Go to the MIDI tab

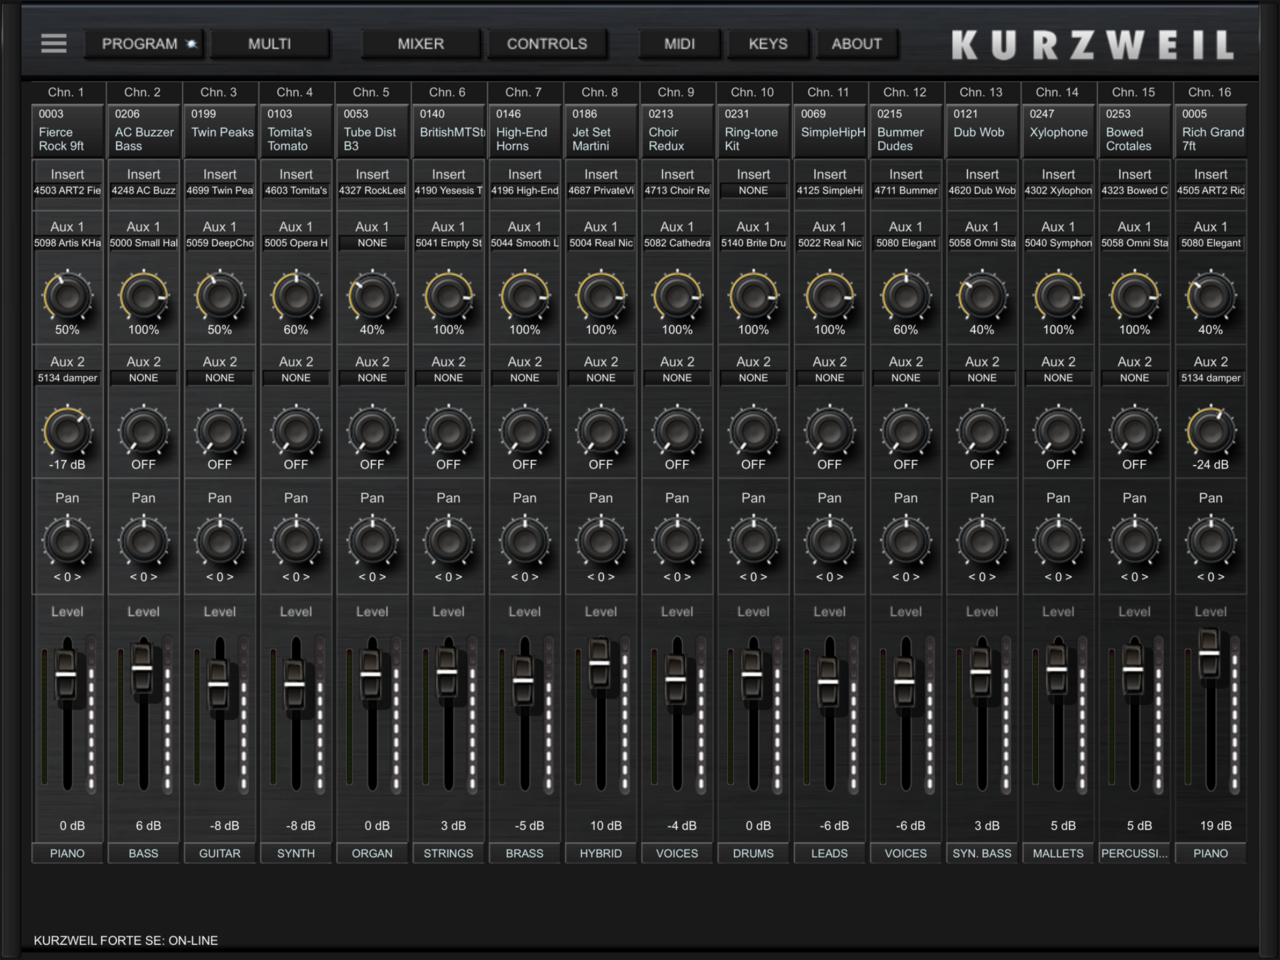tap(680, 44)
